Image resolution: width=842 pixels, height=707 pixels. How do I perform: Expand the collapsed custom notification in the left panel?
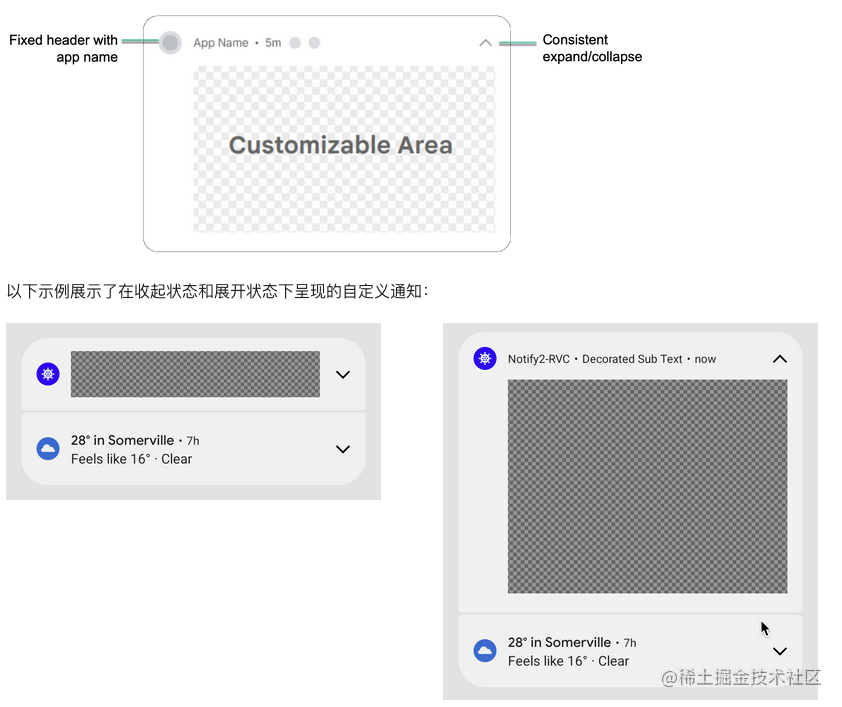(343, 375)
